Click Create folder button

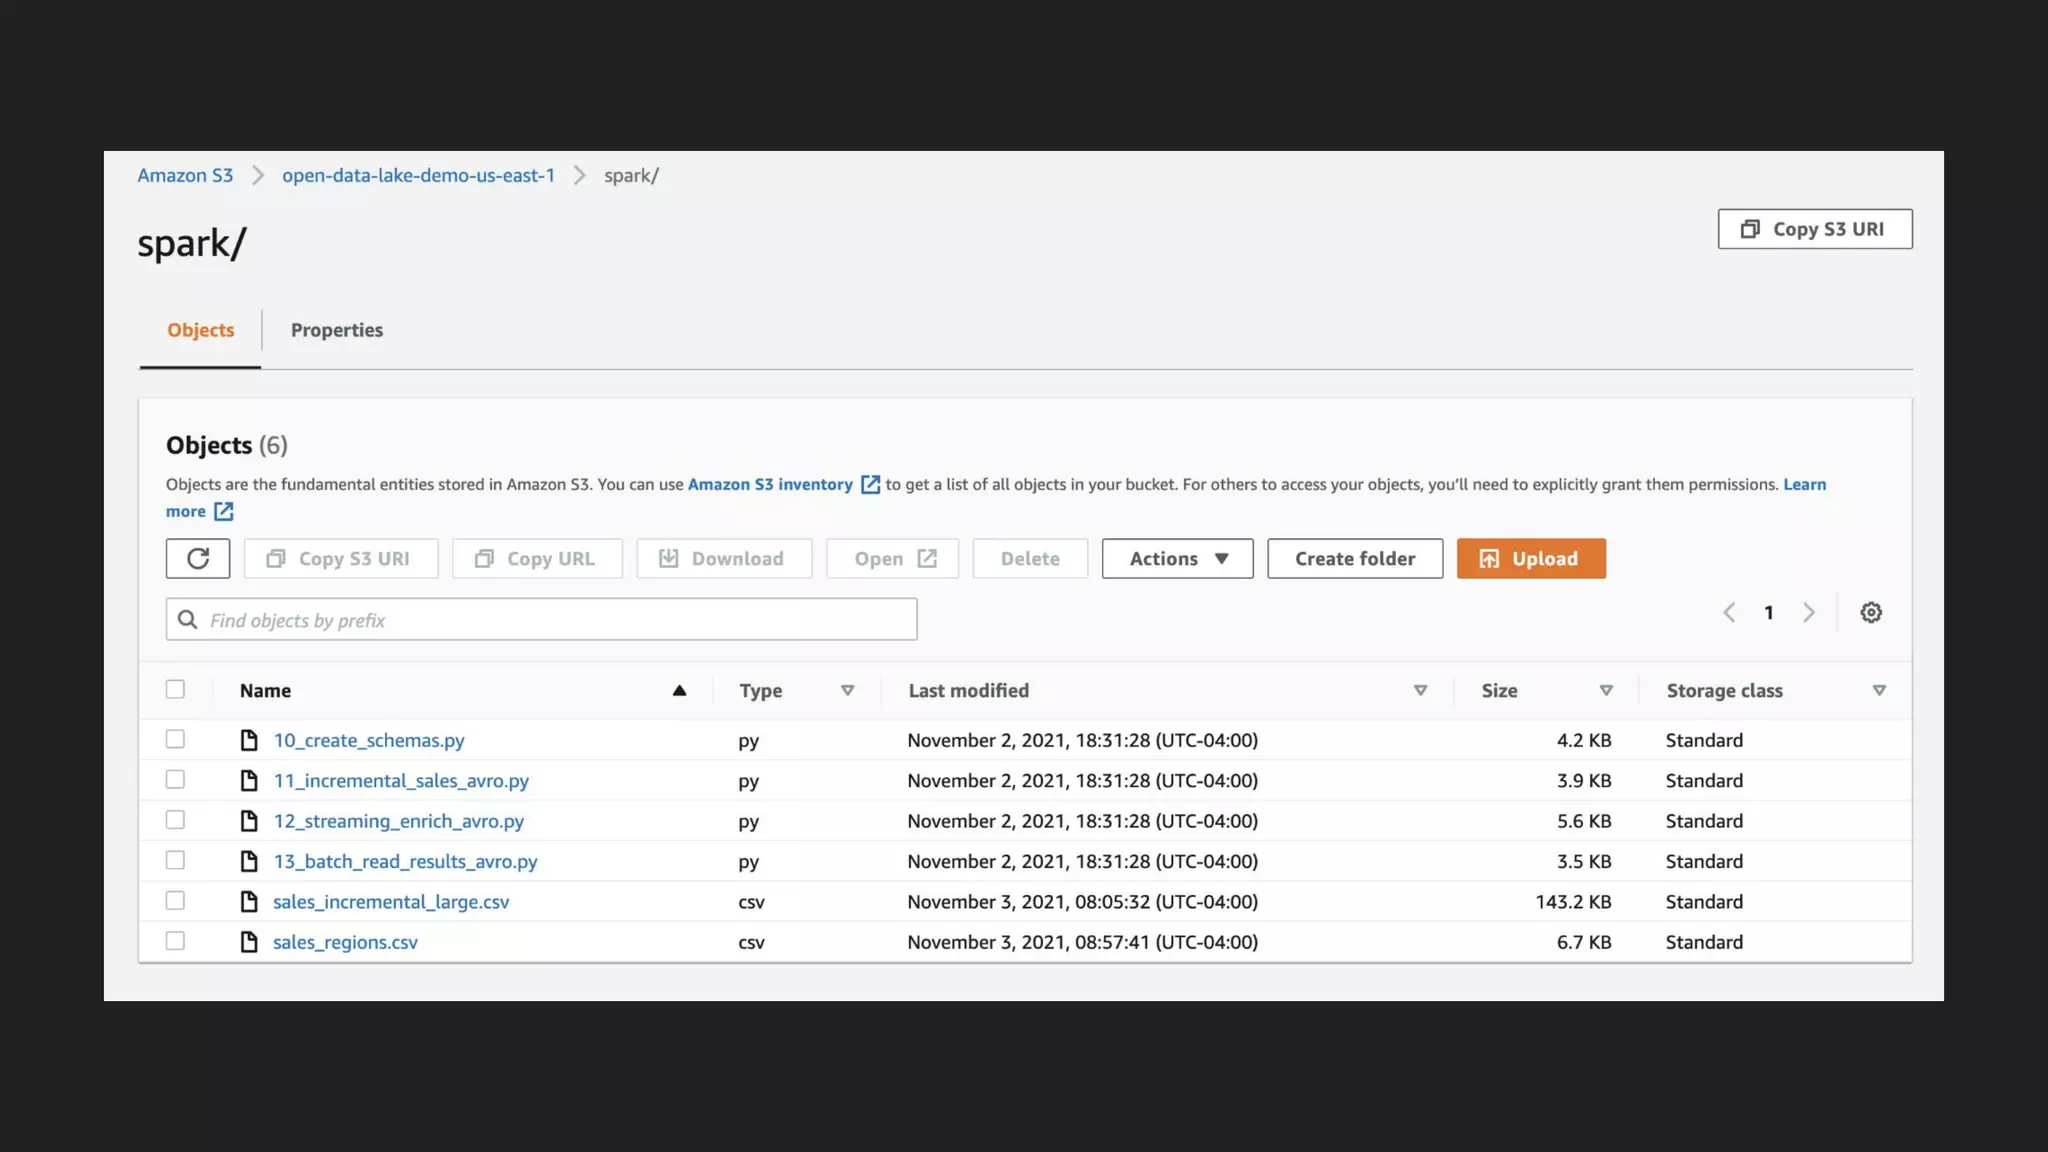[1355, 558]
